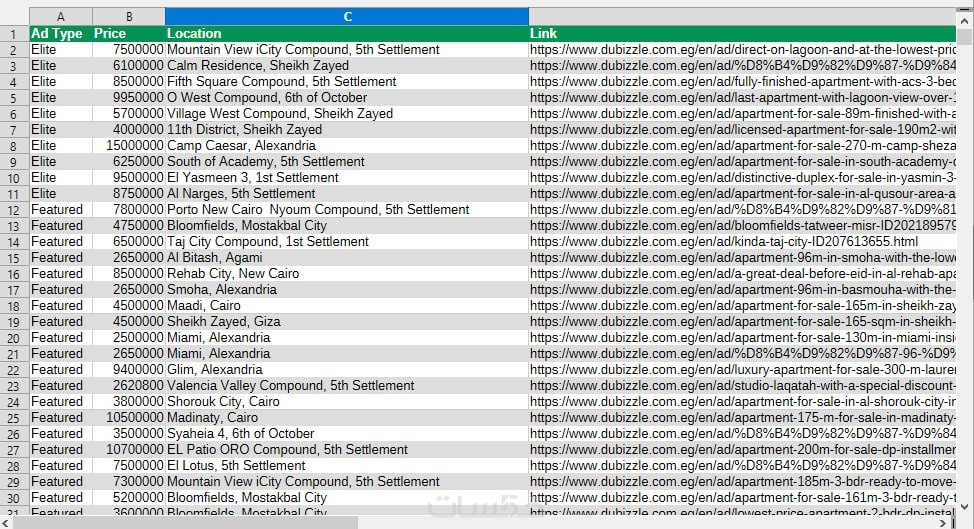Click cell 'South of Academy, 5th Settlement'
Screen dimensions: 974x529
tap(347, 161)
